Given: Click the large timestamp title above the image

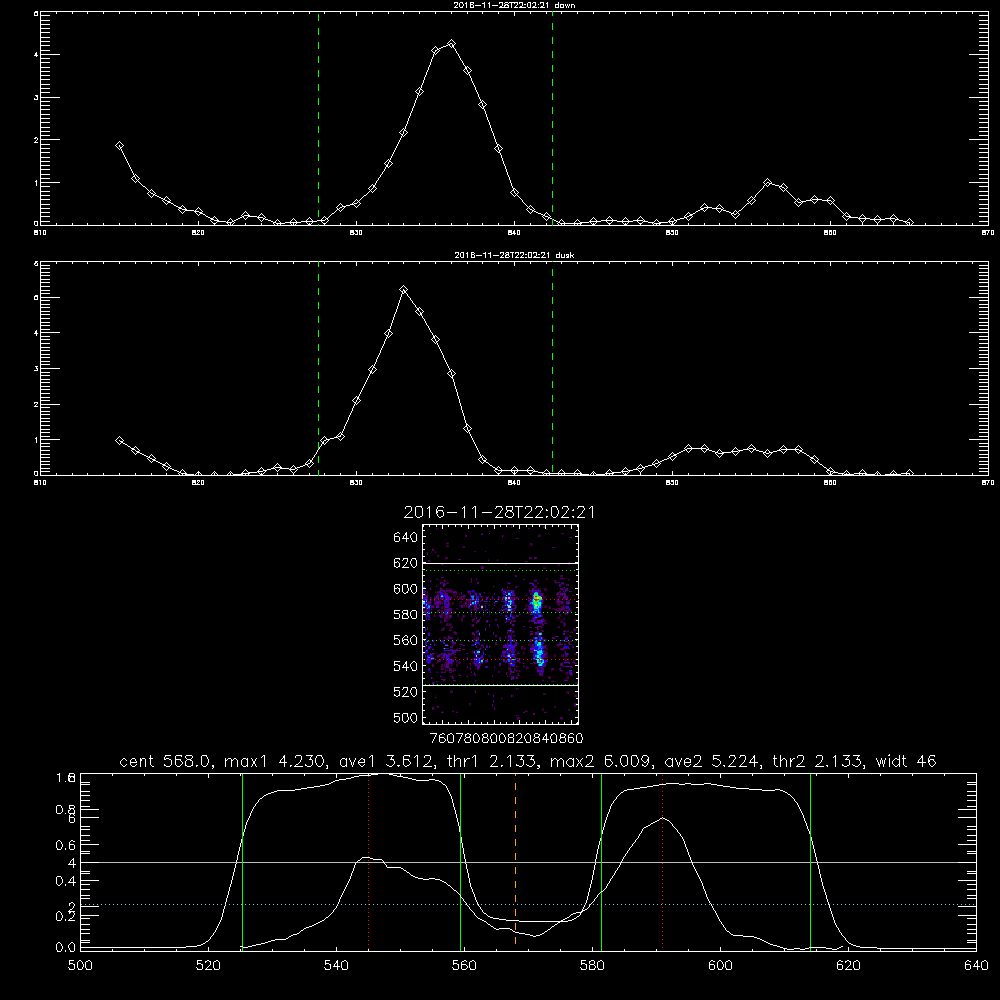Looking at the screenshot, I should pos(499,512).
